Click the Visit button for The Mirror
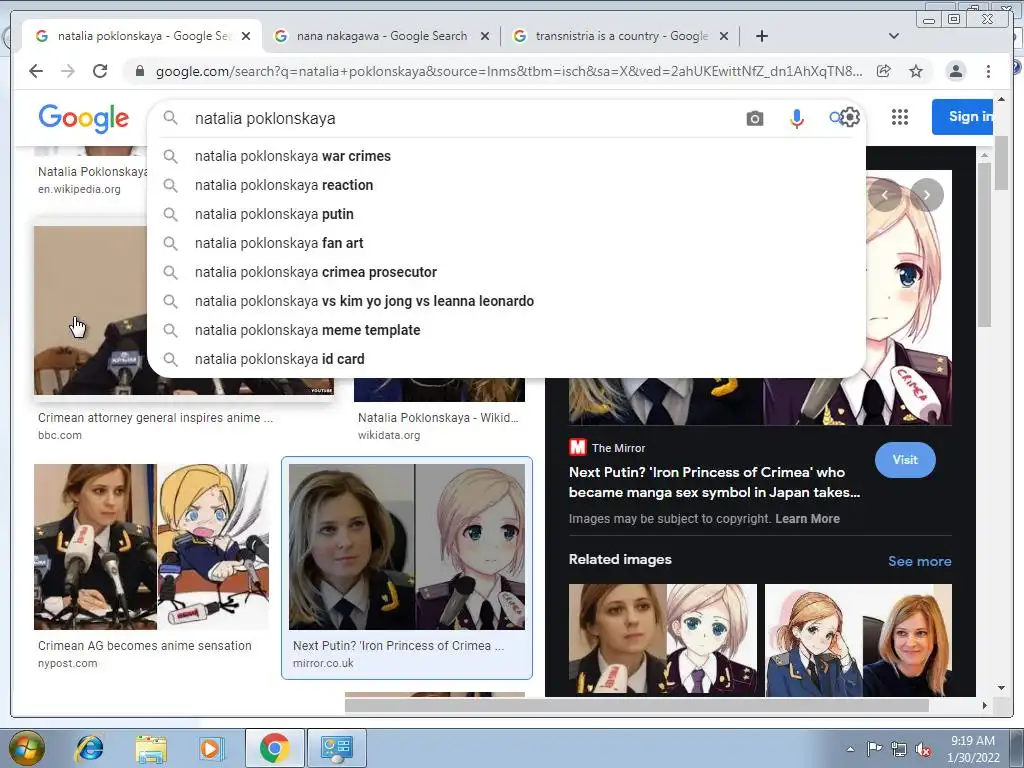Viewport: 1024px width, 768px height. [x=905, y=460]
